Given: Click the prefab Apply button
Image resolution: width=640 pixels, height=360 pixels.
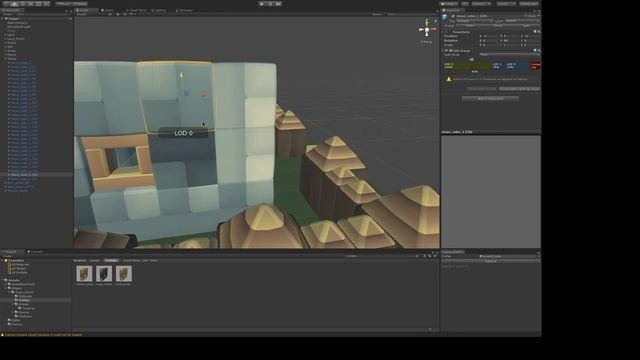Looking at the screenshot, I should click(526, 25).
